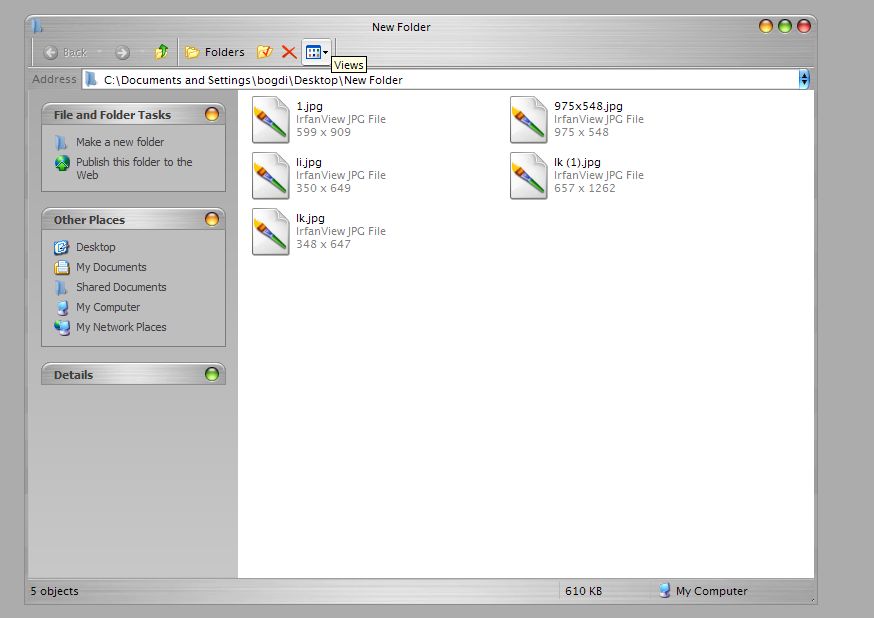This screenshot has width=874, height=618.
Task: Open the 975x548.jpg image file
Action: [528, 119]
